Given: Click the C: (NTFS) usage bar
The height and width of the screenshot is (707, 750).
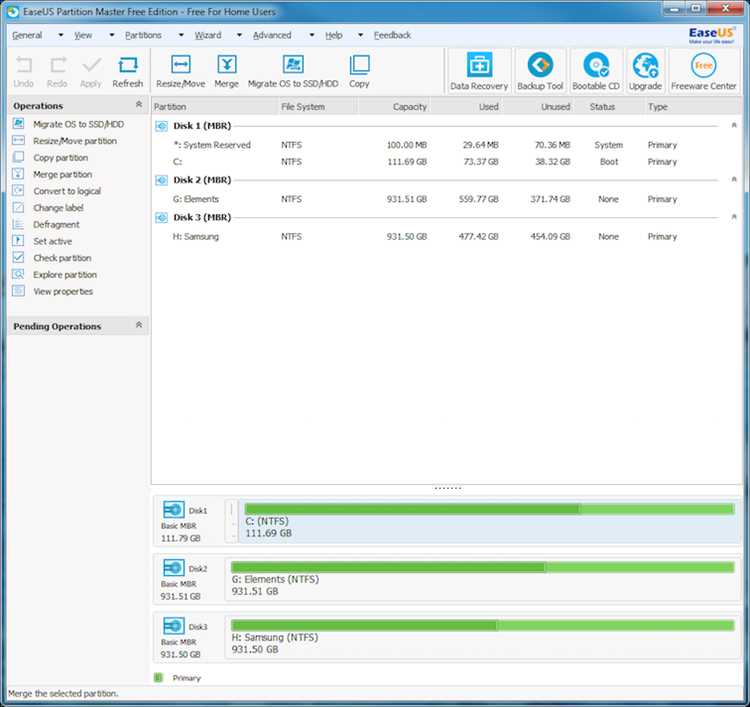Looking at the screenshot, I should click(489, 509).
